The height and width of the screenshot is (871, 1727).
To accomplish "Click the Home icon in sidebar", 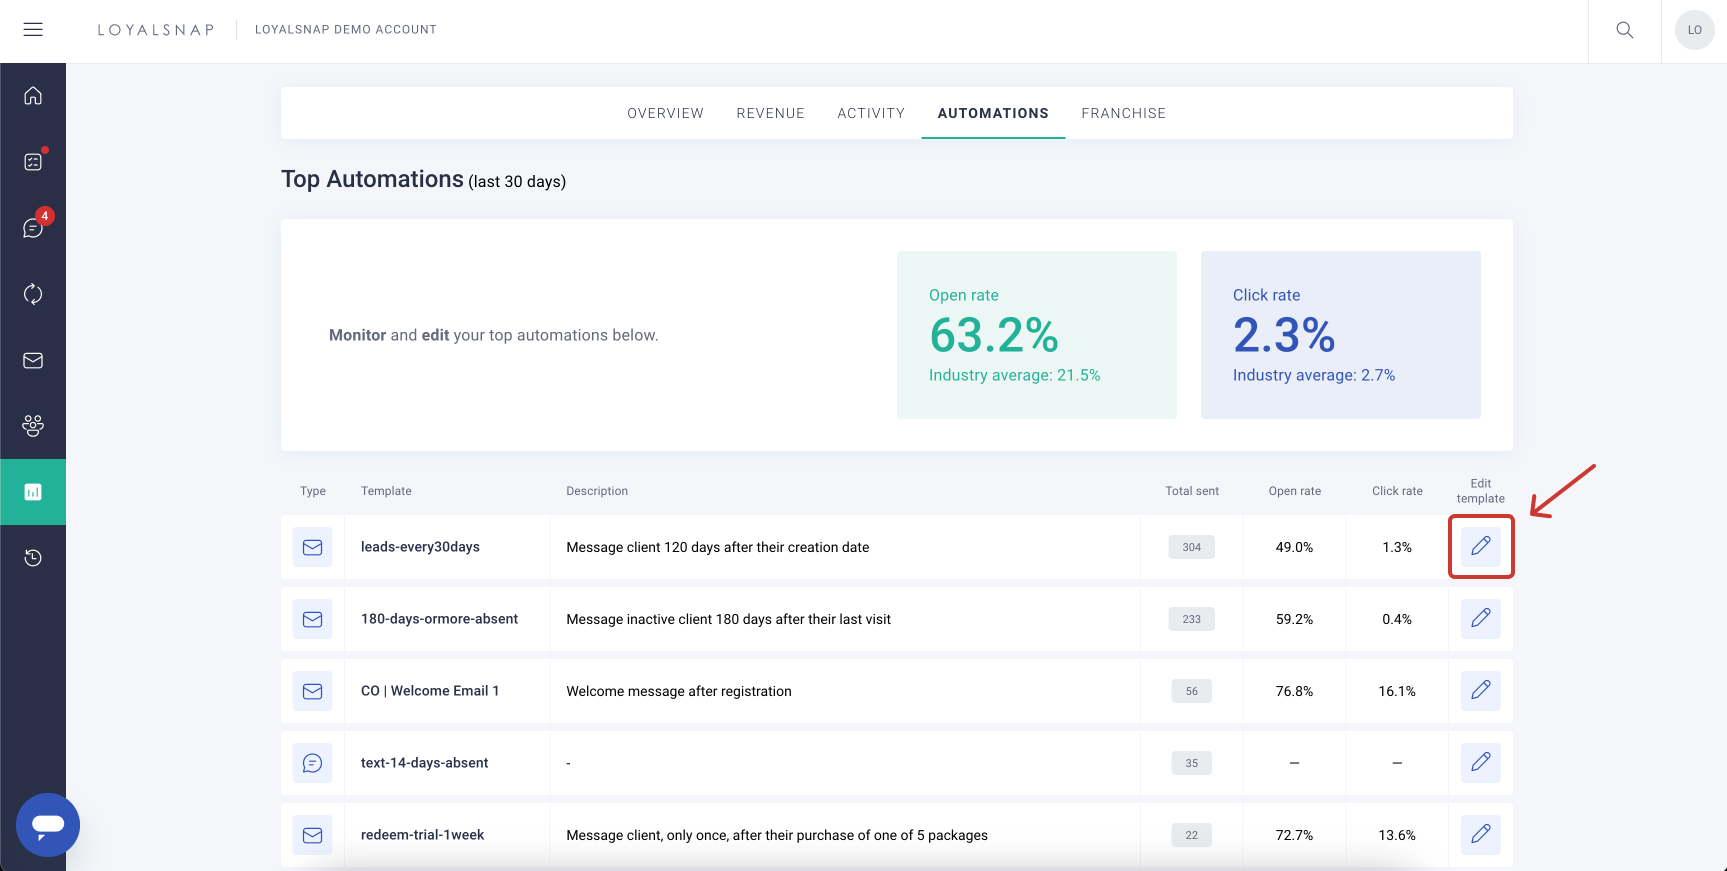I will pyautogui.click(x=33, y=96).
